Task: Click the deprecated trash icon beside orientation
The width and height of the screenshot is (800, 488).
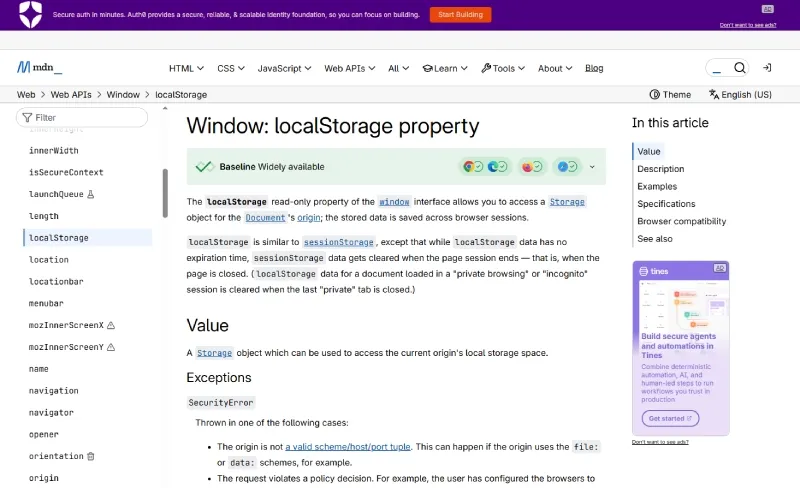Action: (91, 456)
